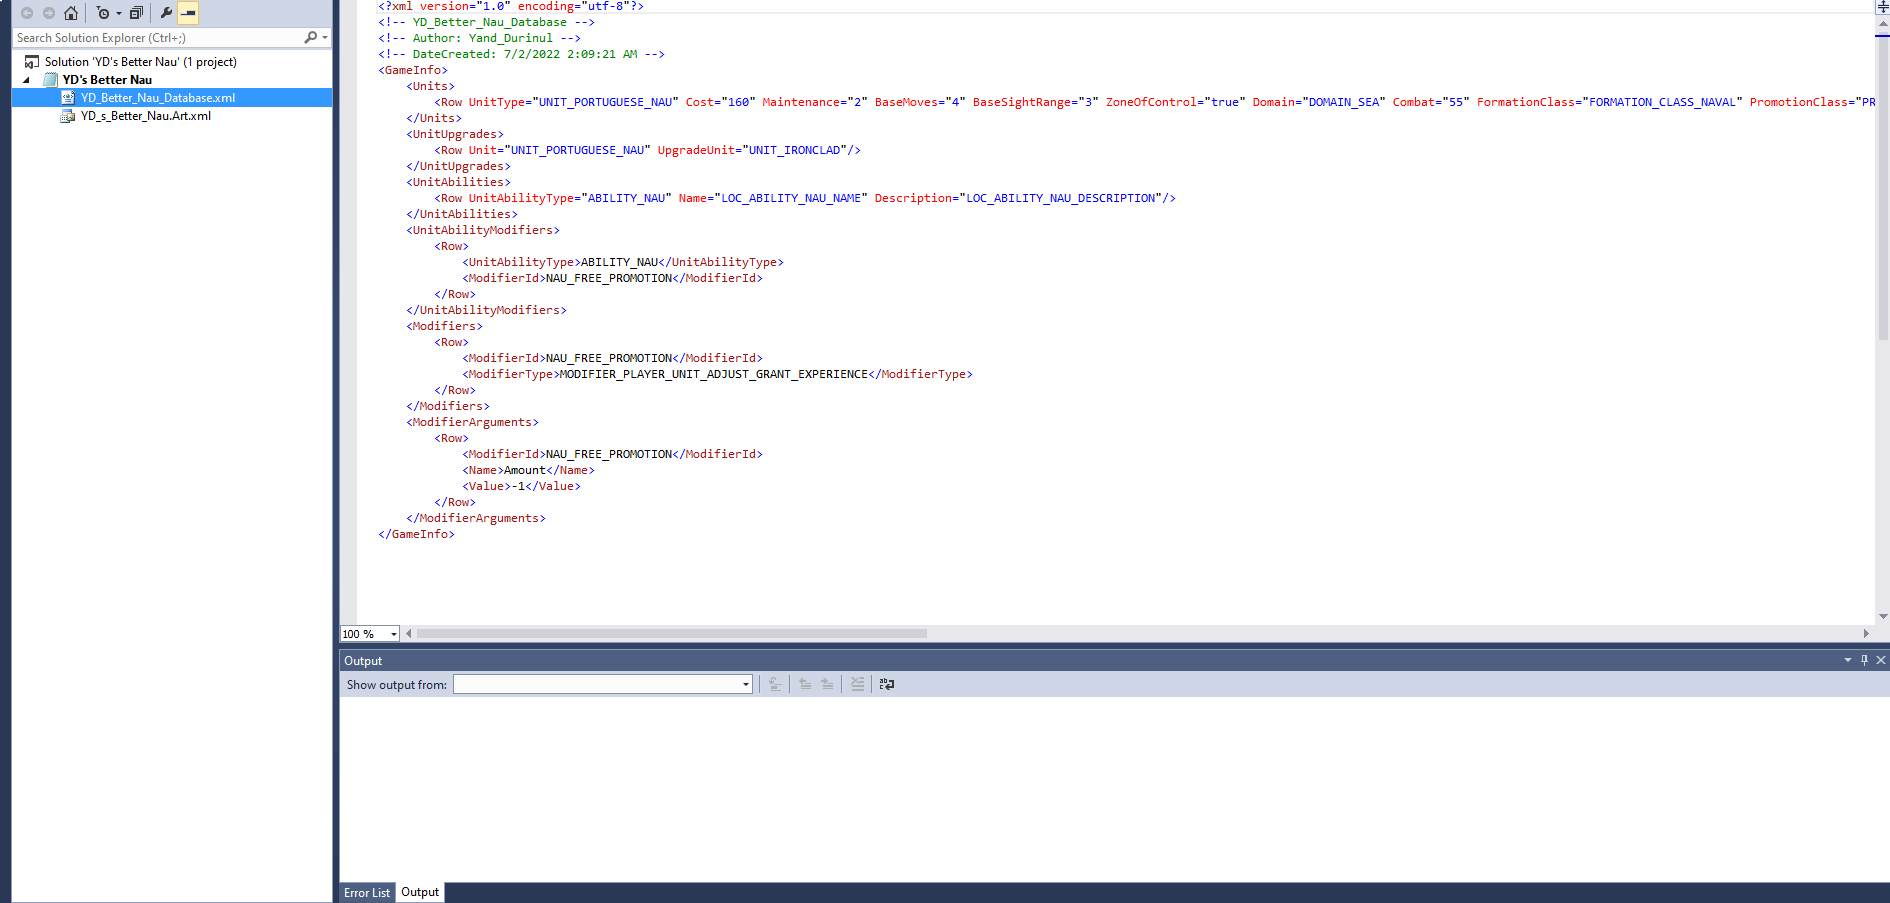Screen dimensions: 1890x903
Task: Click the editor vertical scrollbar down arrow
Action: point(1883,617)
